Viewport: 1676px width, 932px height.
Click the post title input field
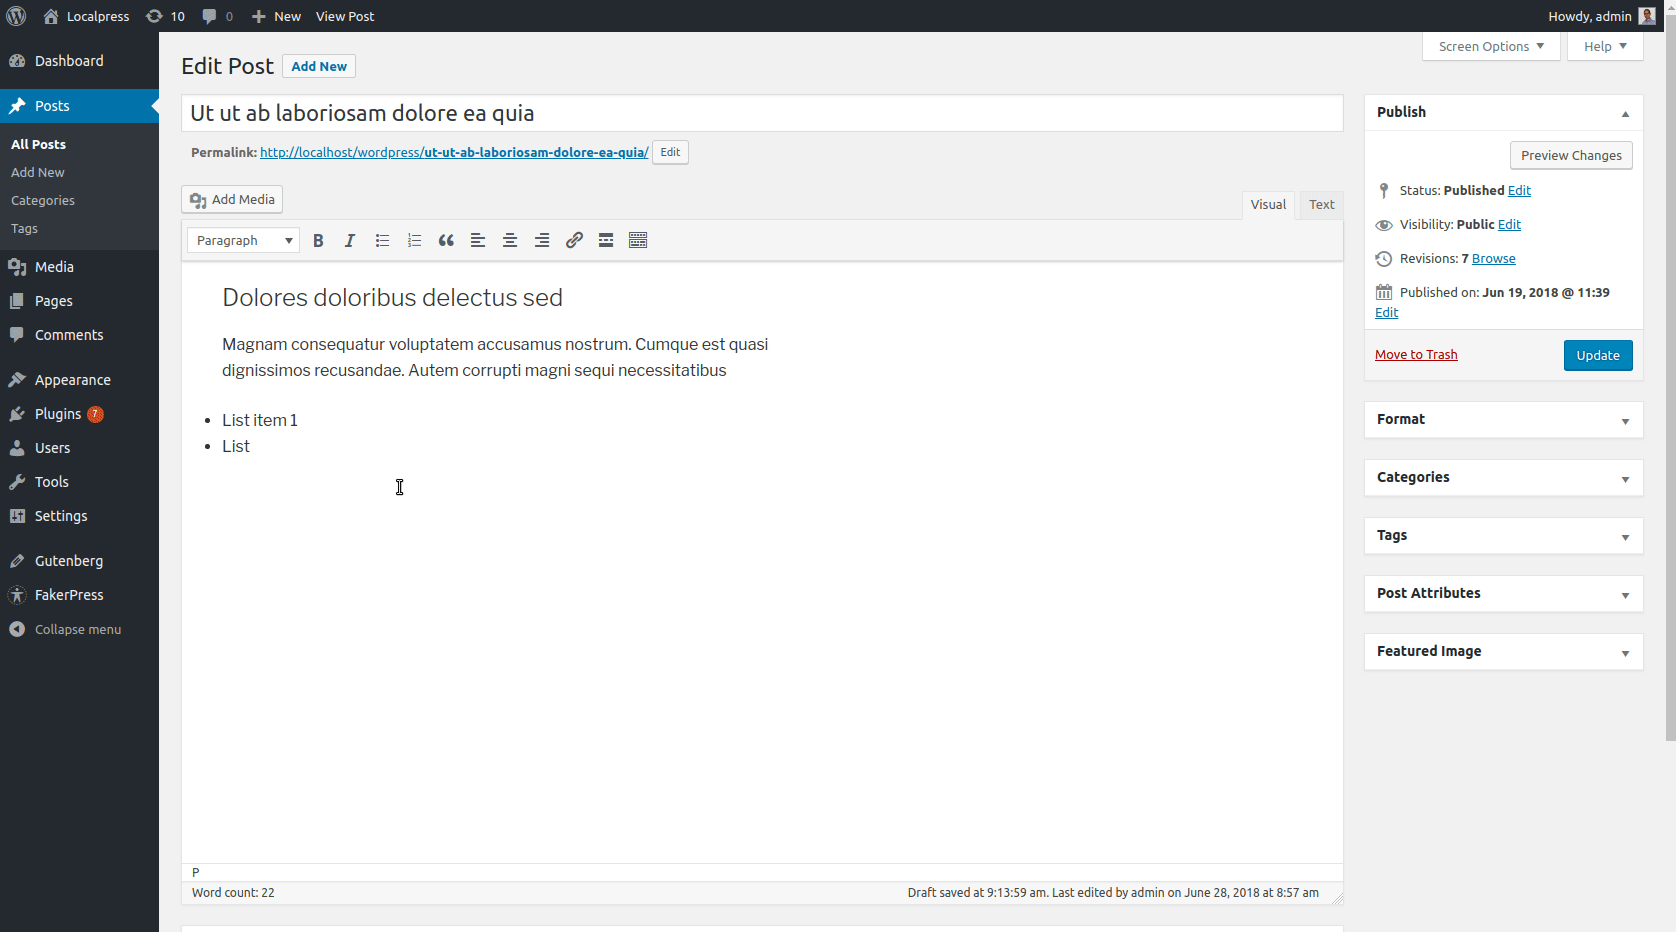(x=762, y=113)
